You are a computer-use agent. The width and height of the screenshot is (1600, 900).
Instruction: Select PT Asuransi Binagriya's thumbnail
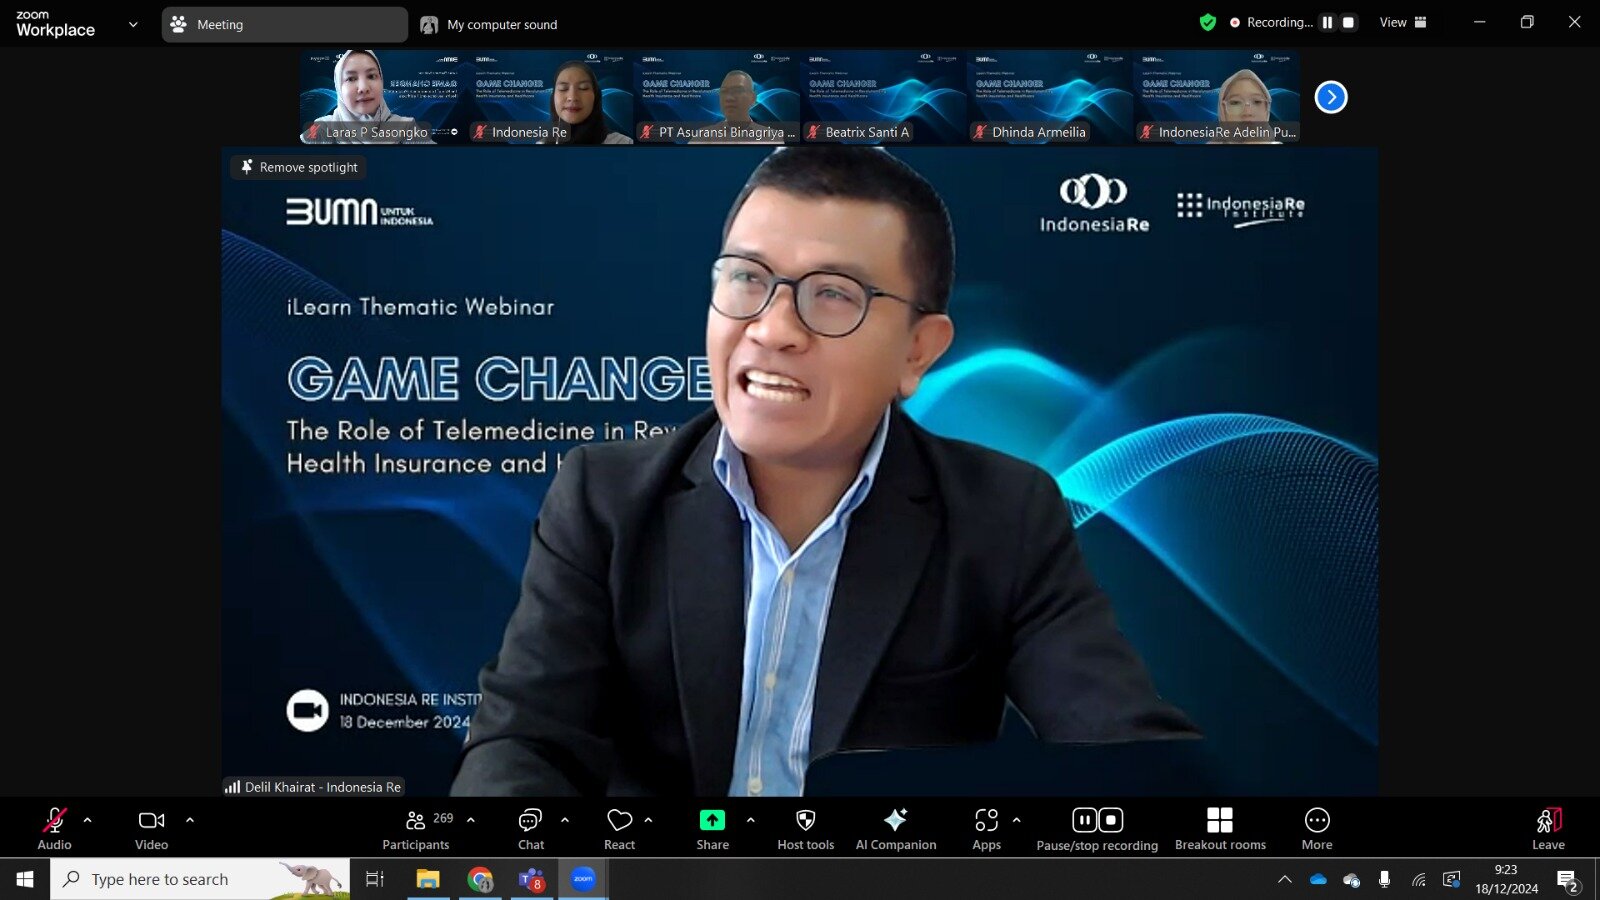pos(717,97)
